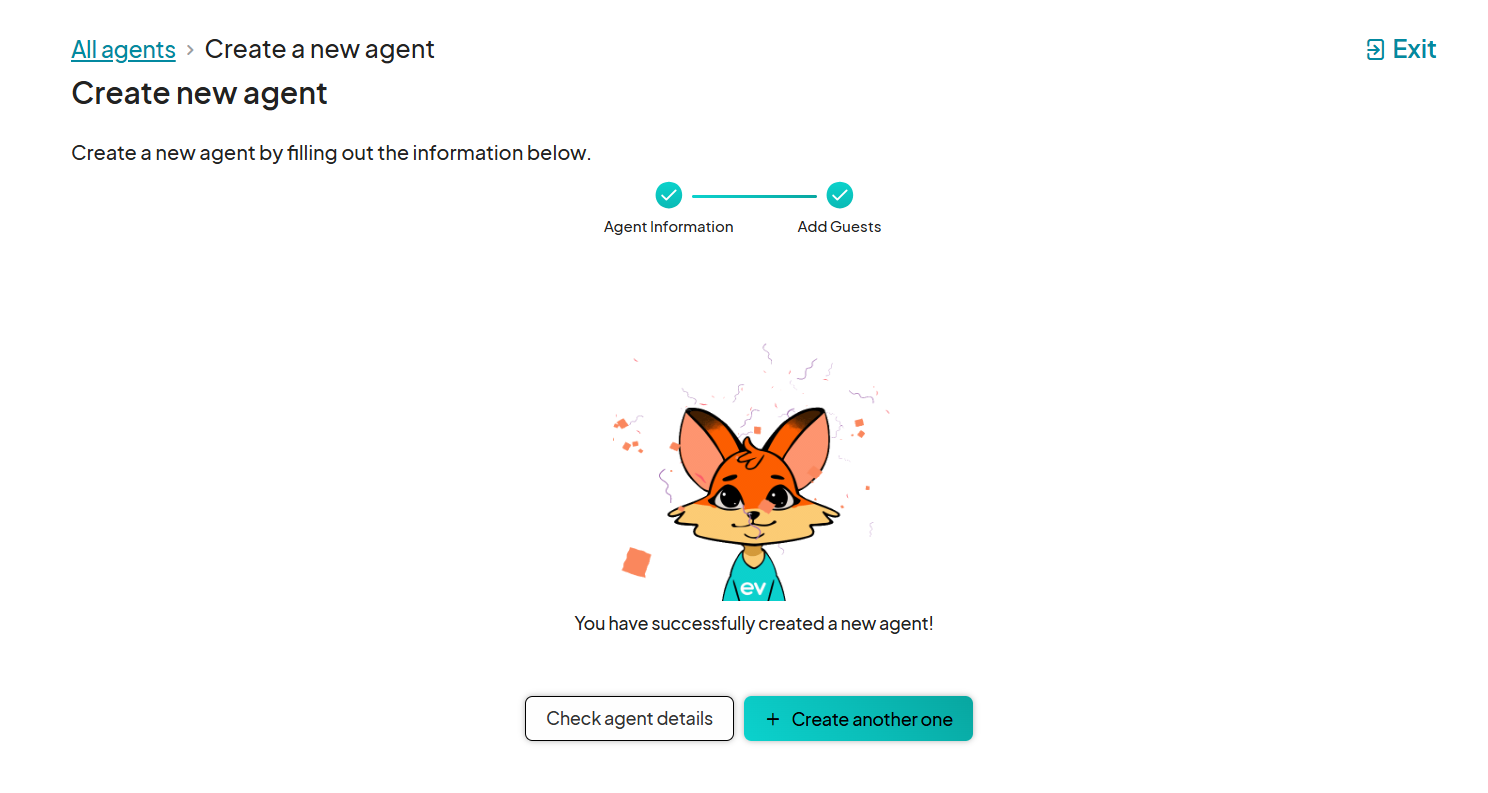The height and width of the screenshot is (793, 1488).
Task: Select the Agent Information step label
Action: pyautogui.click(x=668, y=227)
